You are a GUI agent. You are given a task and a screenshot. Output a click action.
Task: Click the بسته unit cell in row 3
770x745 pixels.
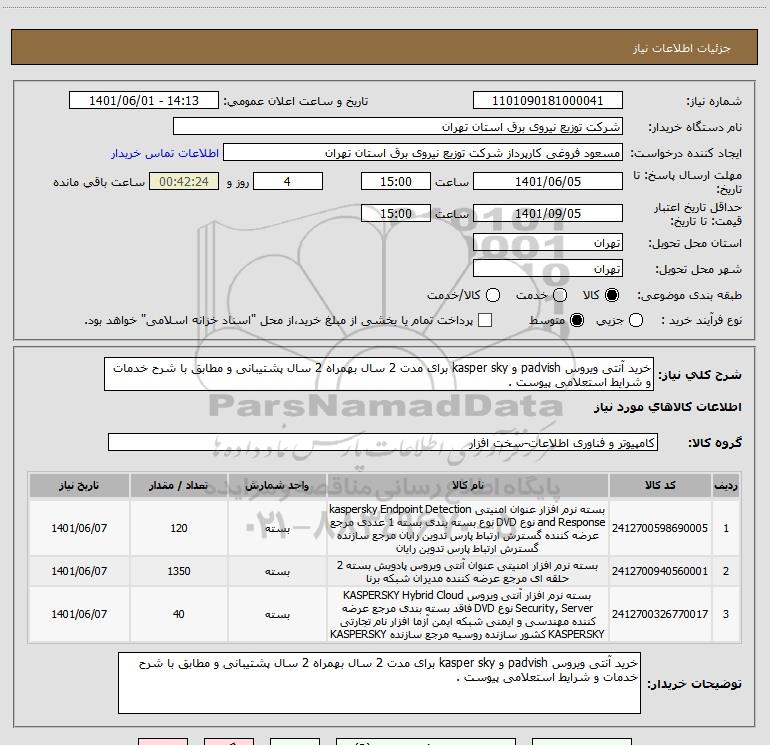277,614
